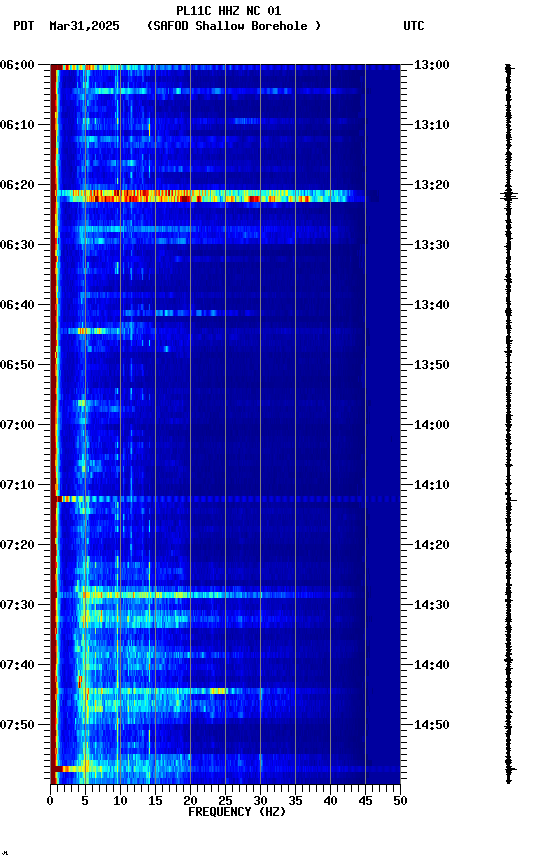This screenshot has height=864, width=552.
Task: Click the 06:20 PDT time label
Action: tap(17, 185)
